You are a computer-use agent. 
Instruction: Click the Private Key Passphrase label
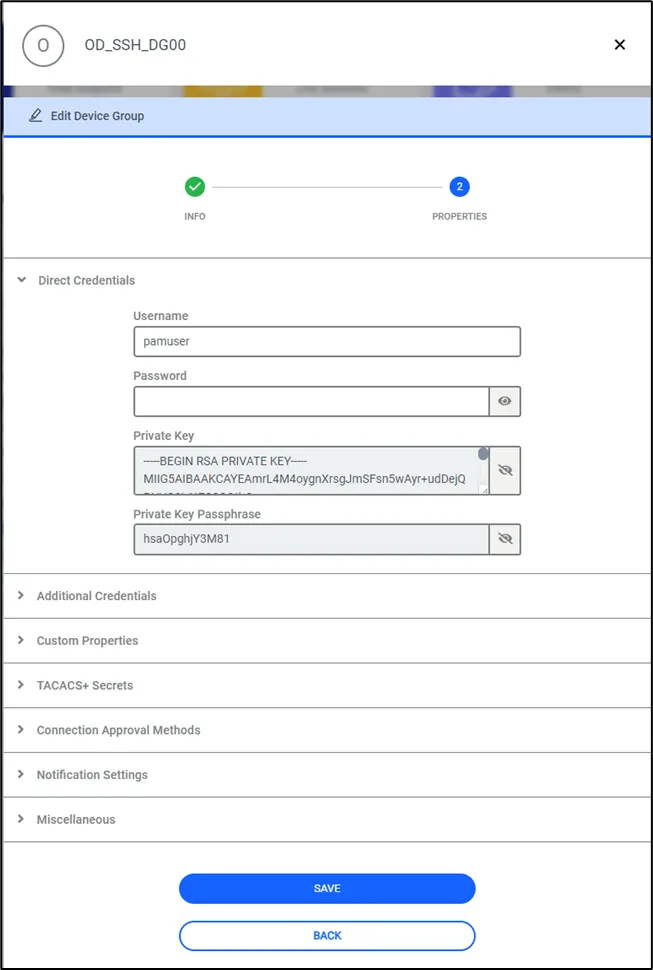coord(197,514)
